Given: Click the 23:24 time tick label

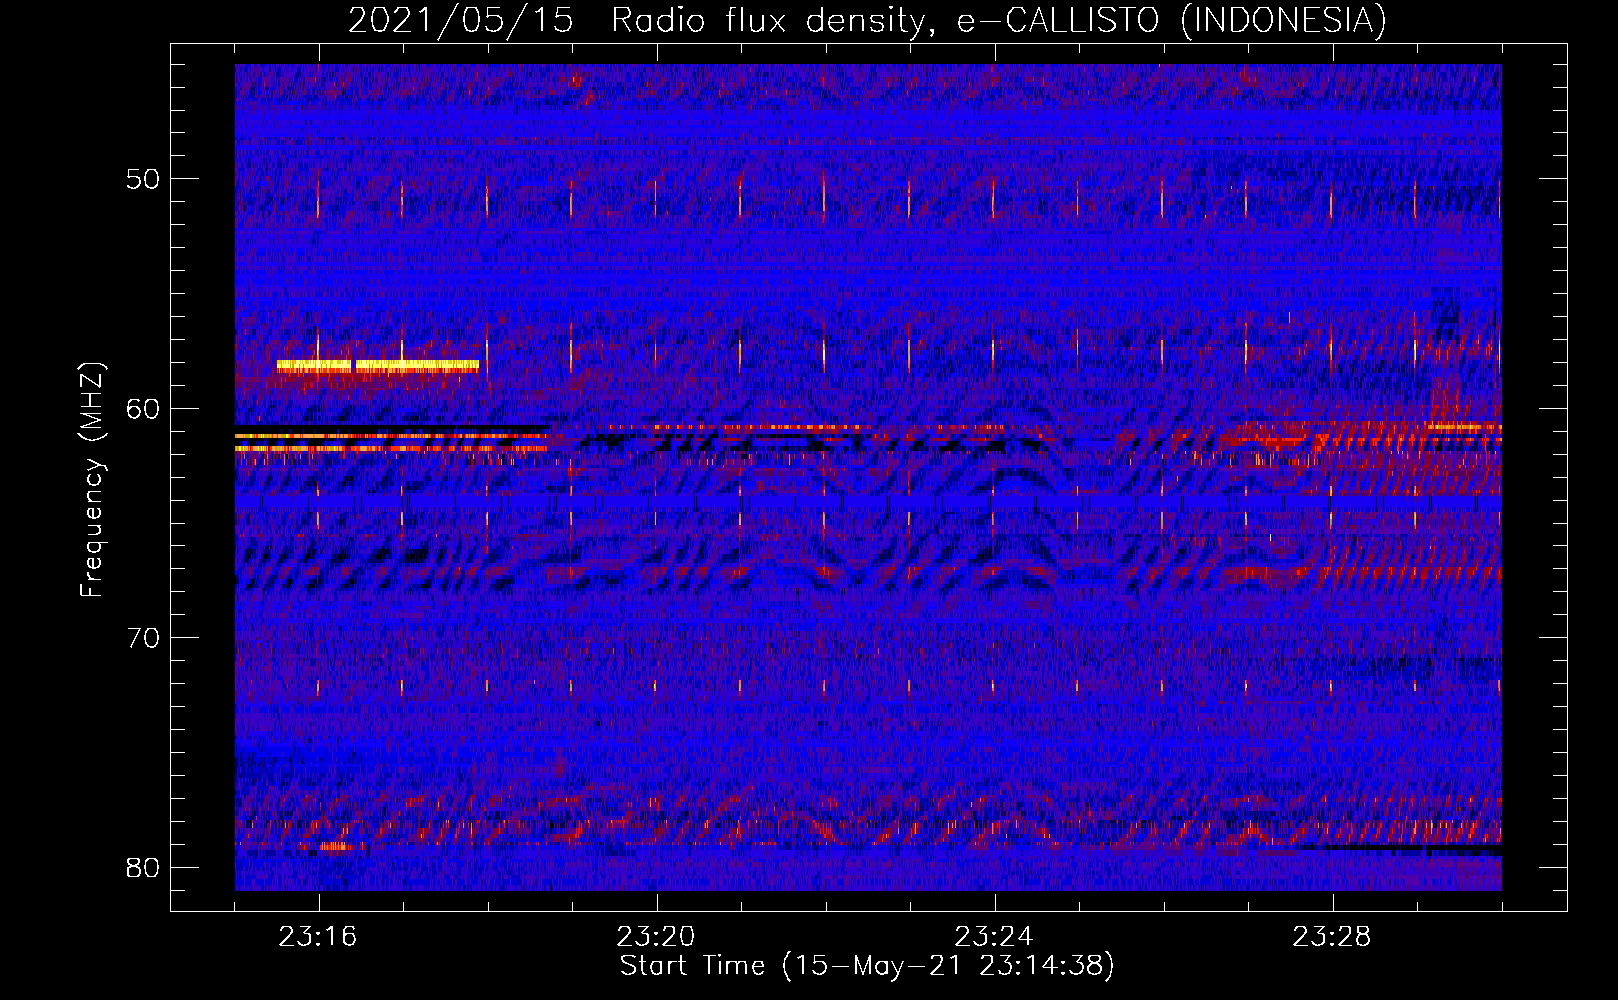Looking at the screenshot, I should point(994,937).
